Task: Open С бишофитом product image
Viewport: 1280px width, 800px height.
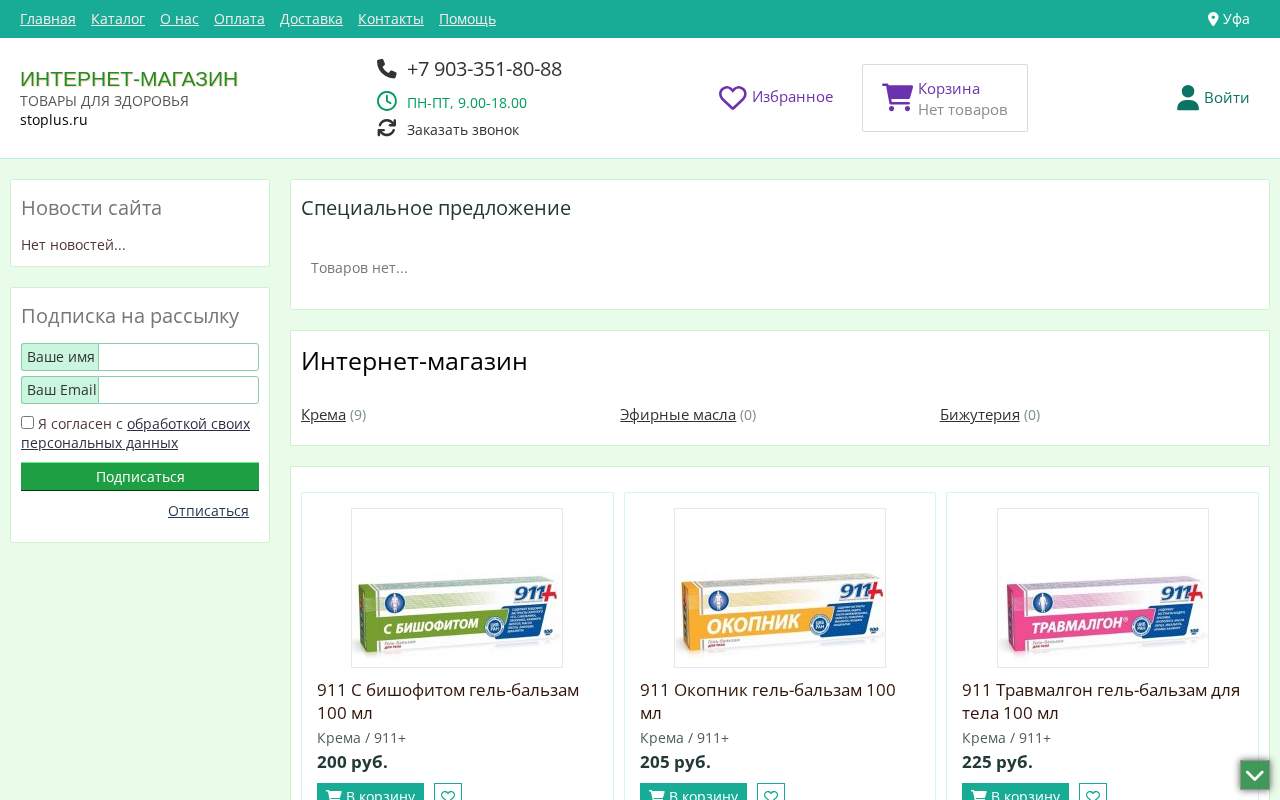Action: tap(457, 588)
